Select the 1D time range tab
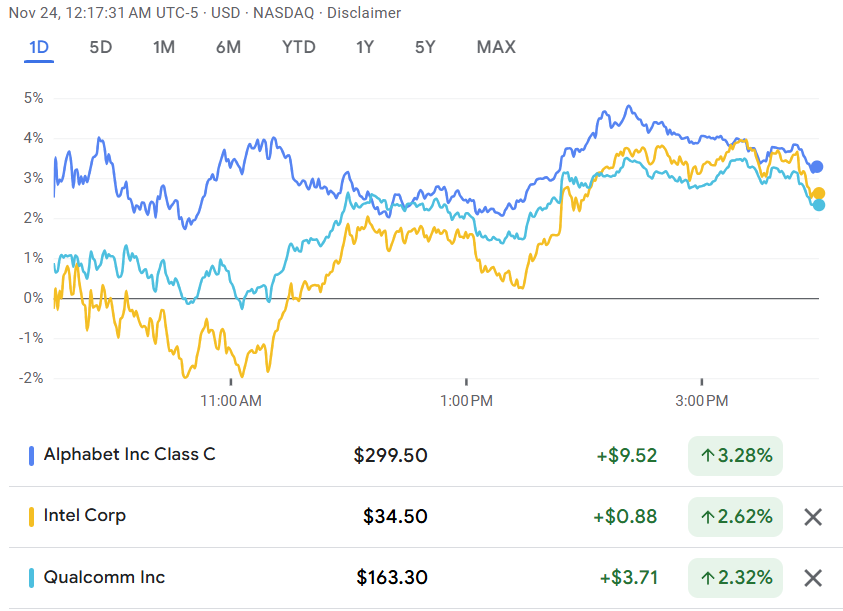This screenshot has width=843, height=611. 39,47
